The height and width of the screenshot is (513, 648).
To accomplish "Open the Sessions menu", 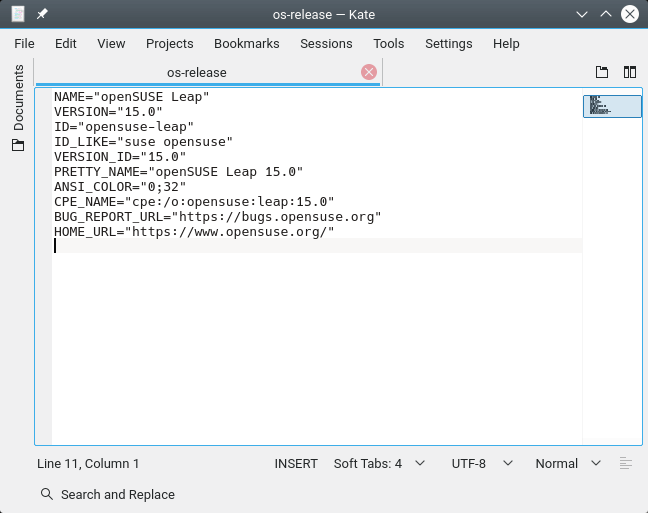I will point(326,43).
